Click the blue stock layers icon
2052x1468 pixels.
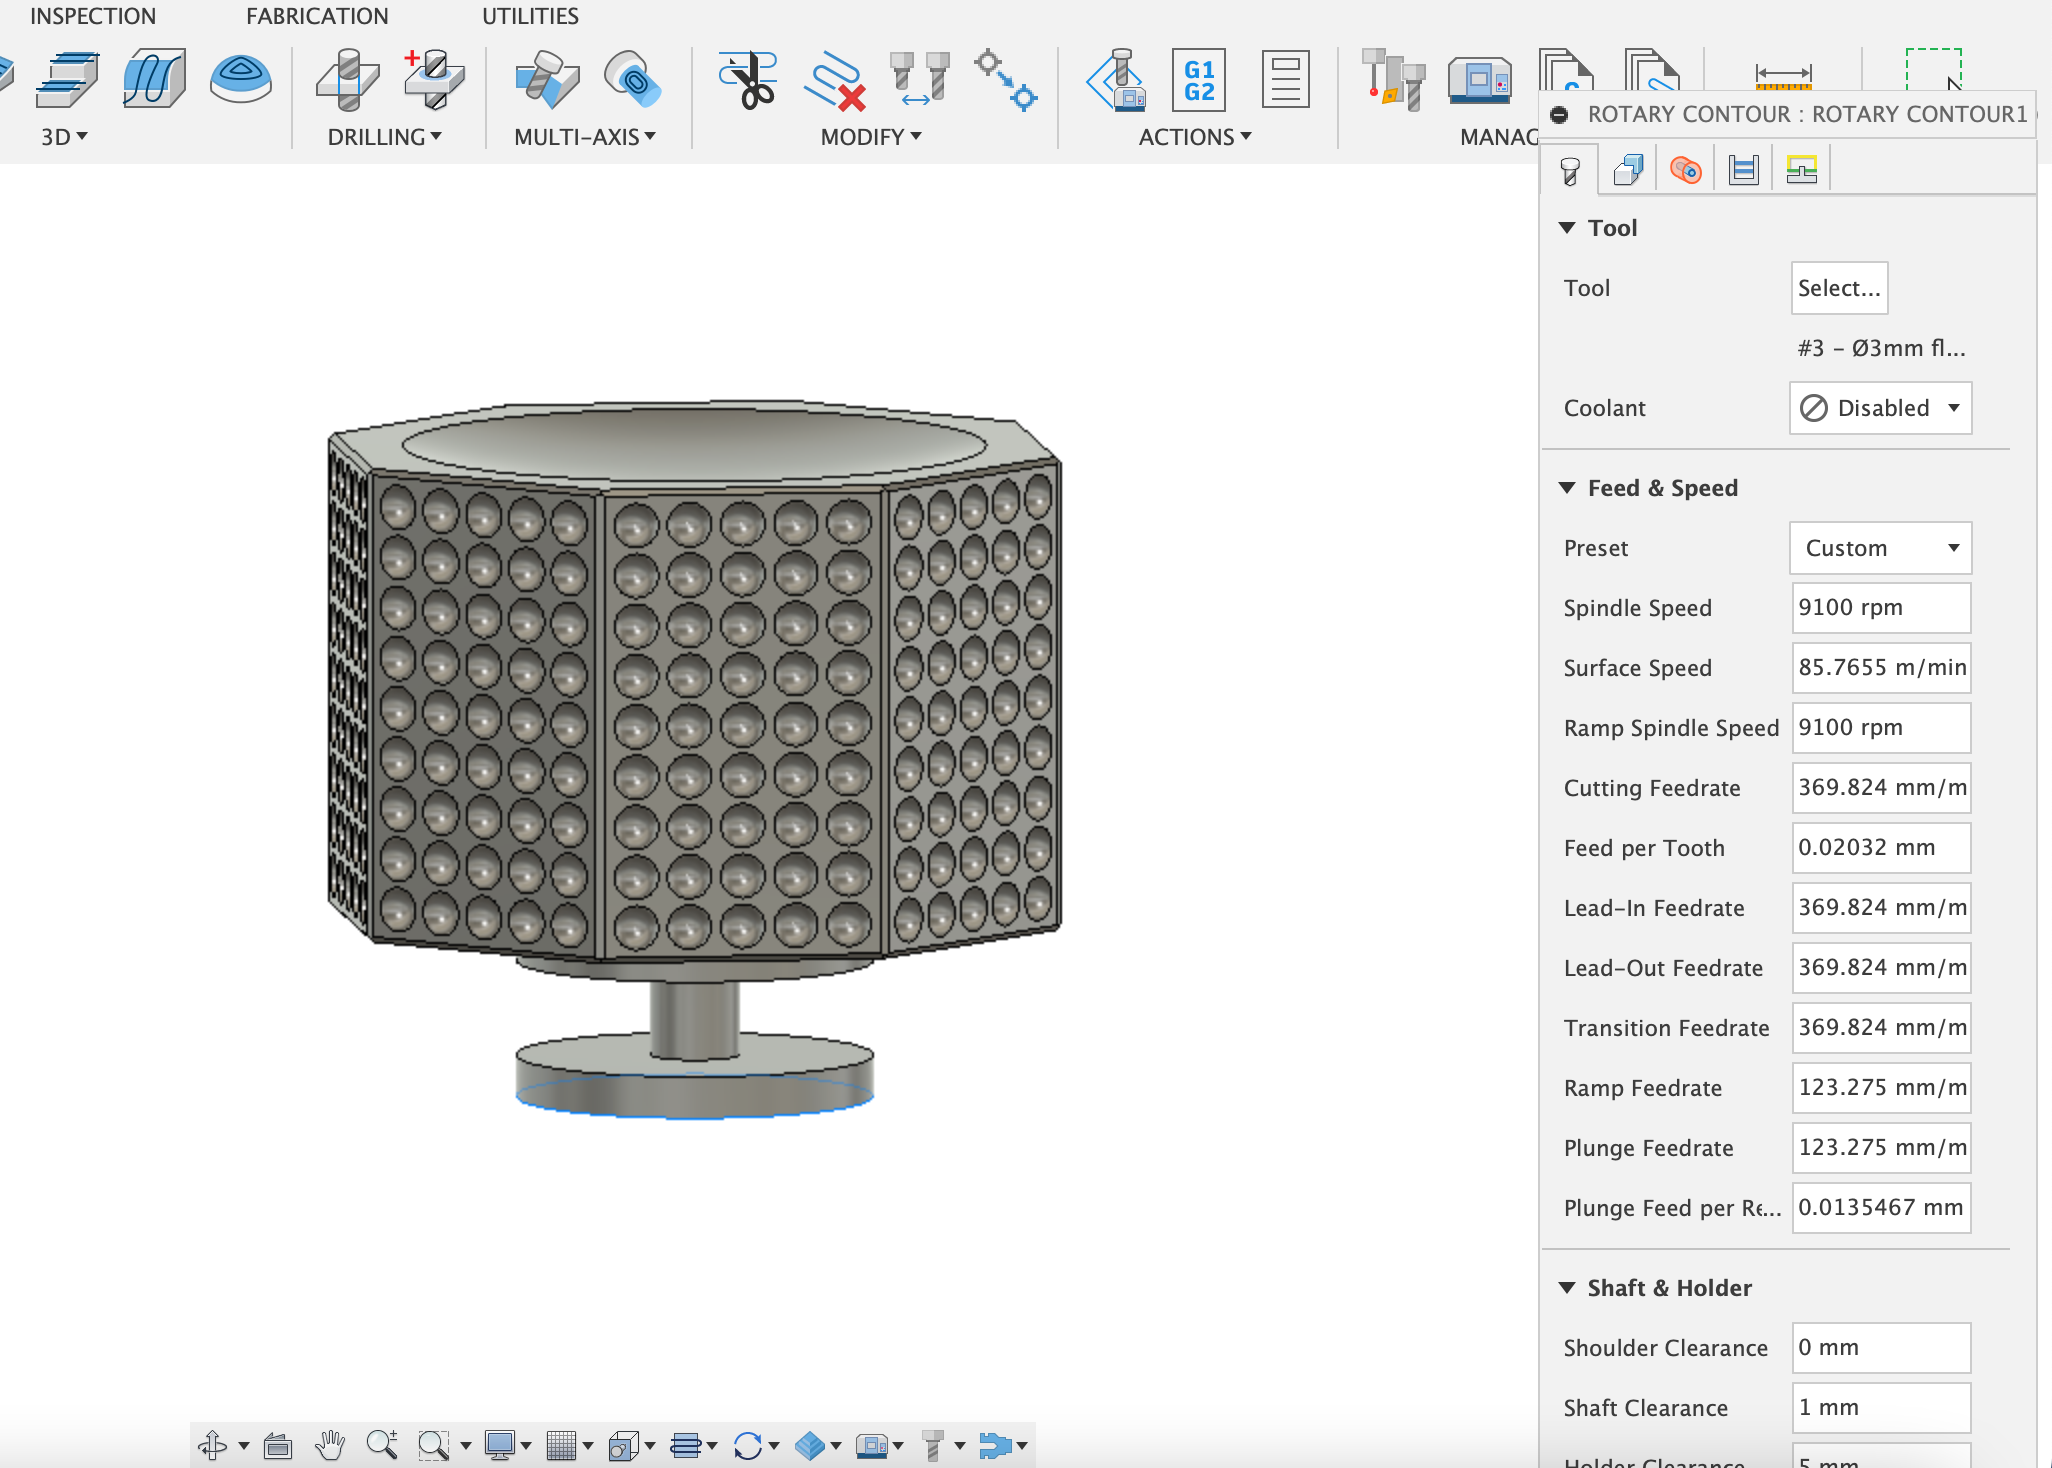[x=810, y=1445]
